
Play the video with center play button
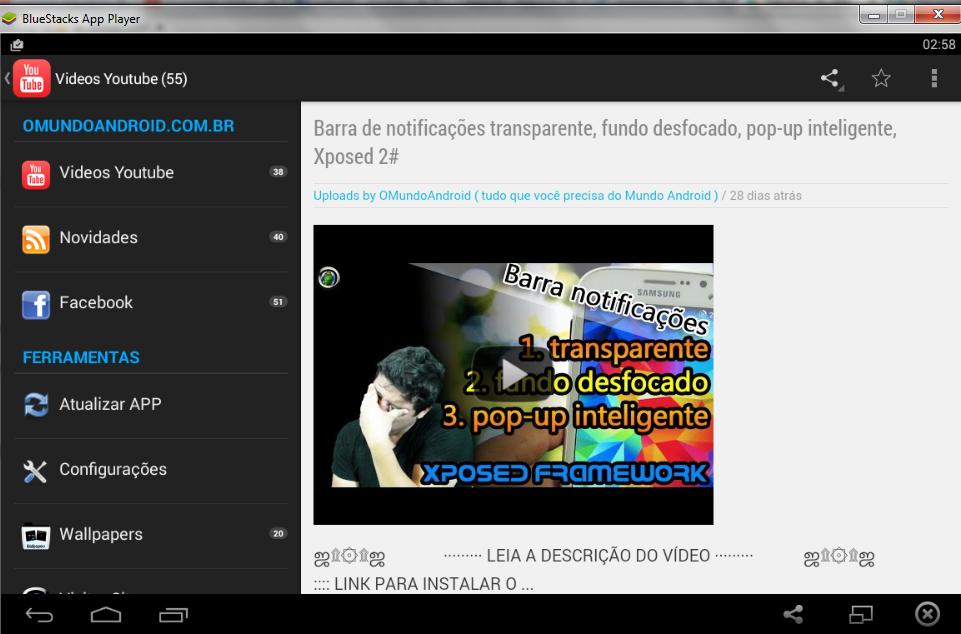click(x=512, y=375)
